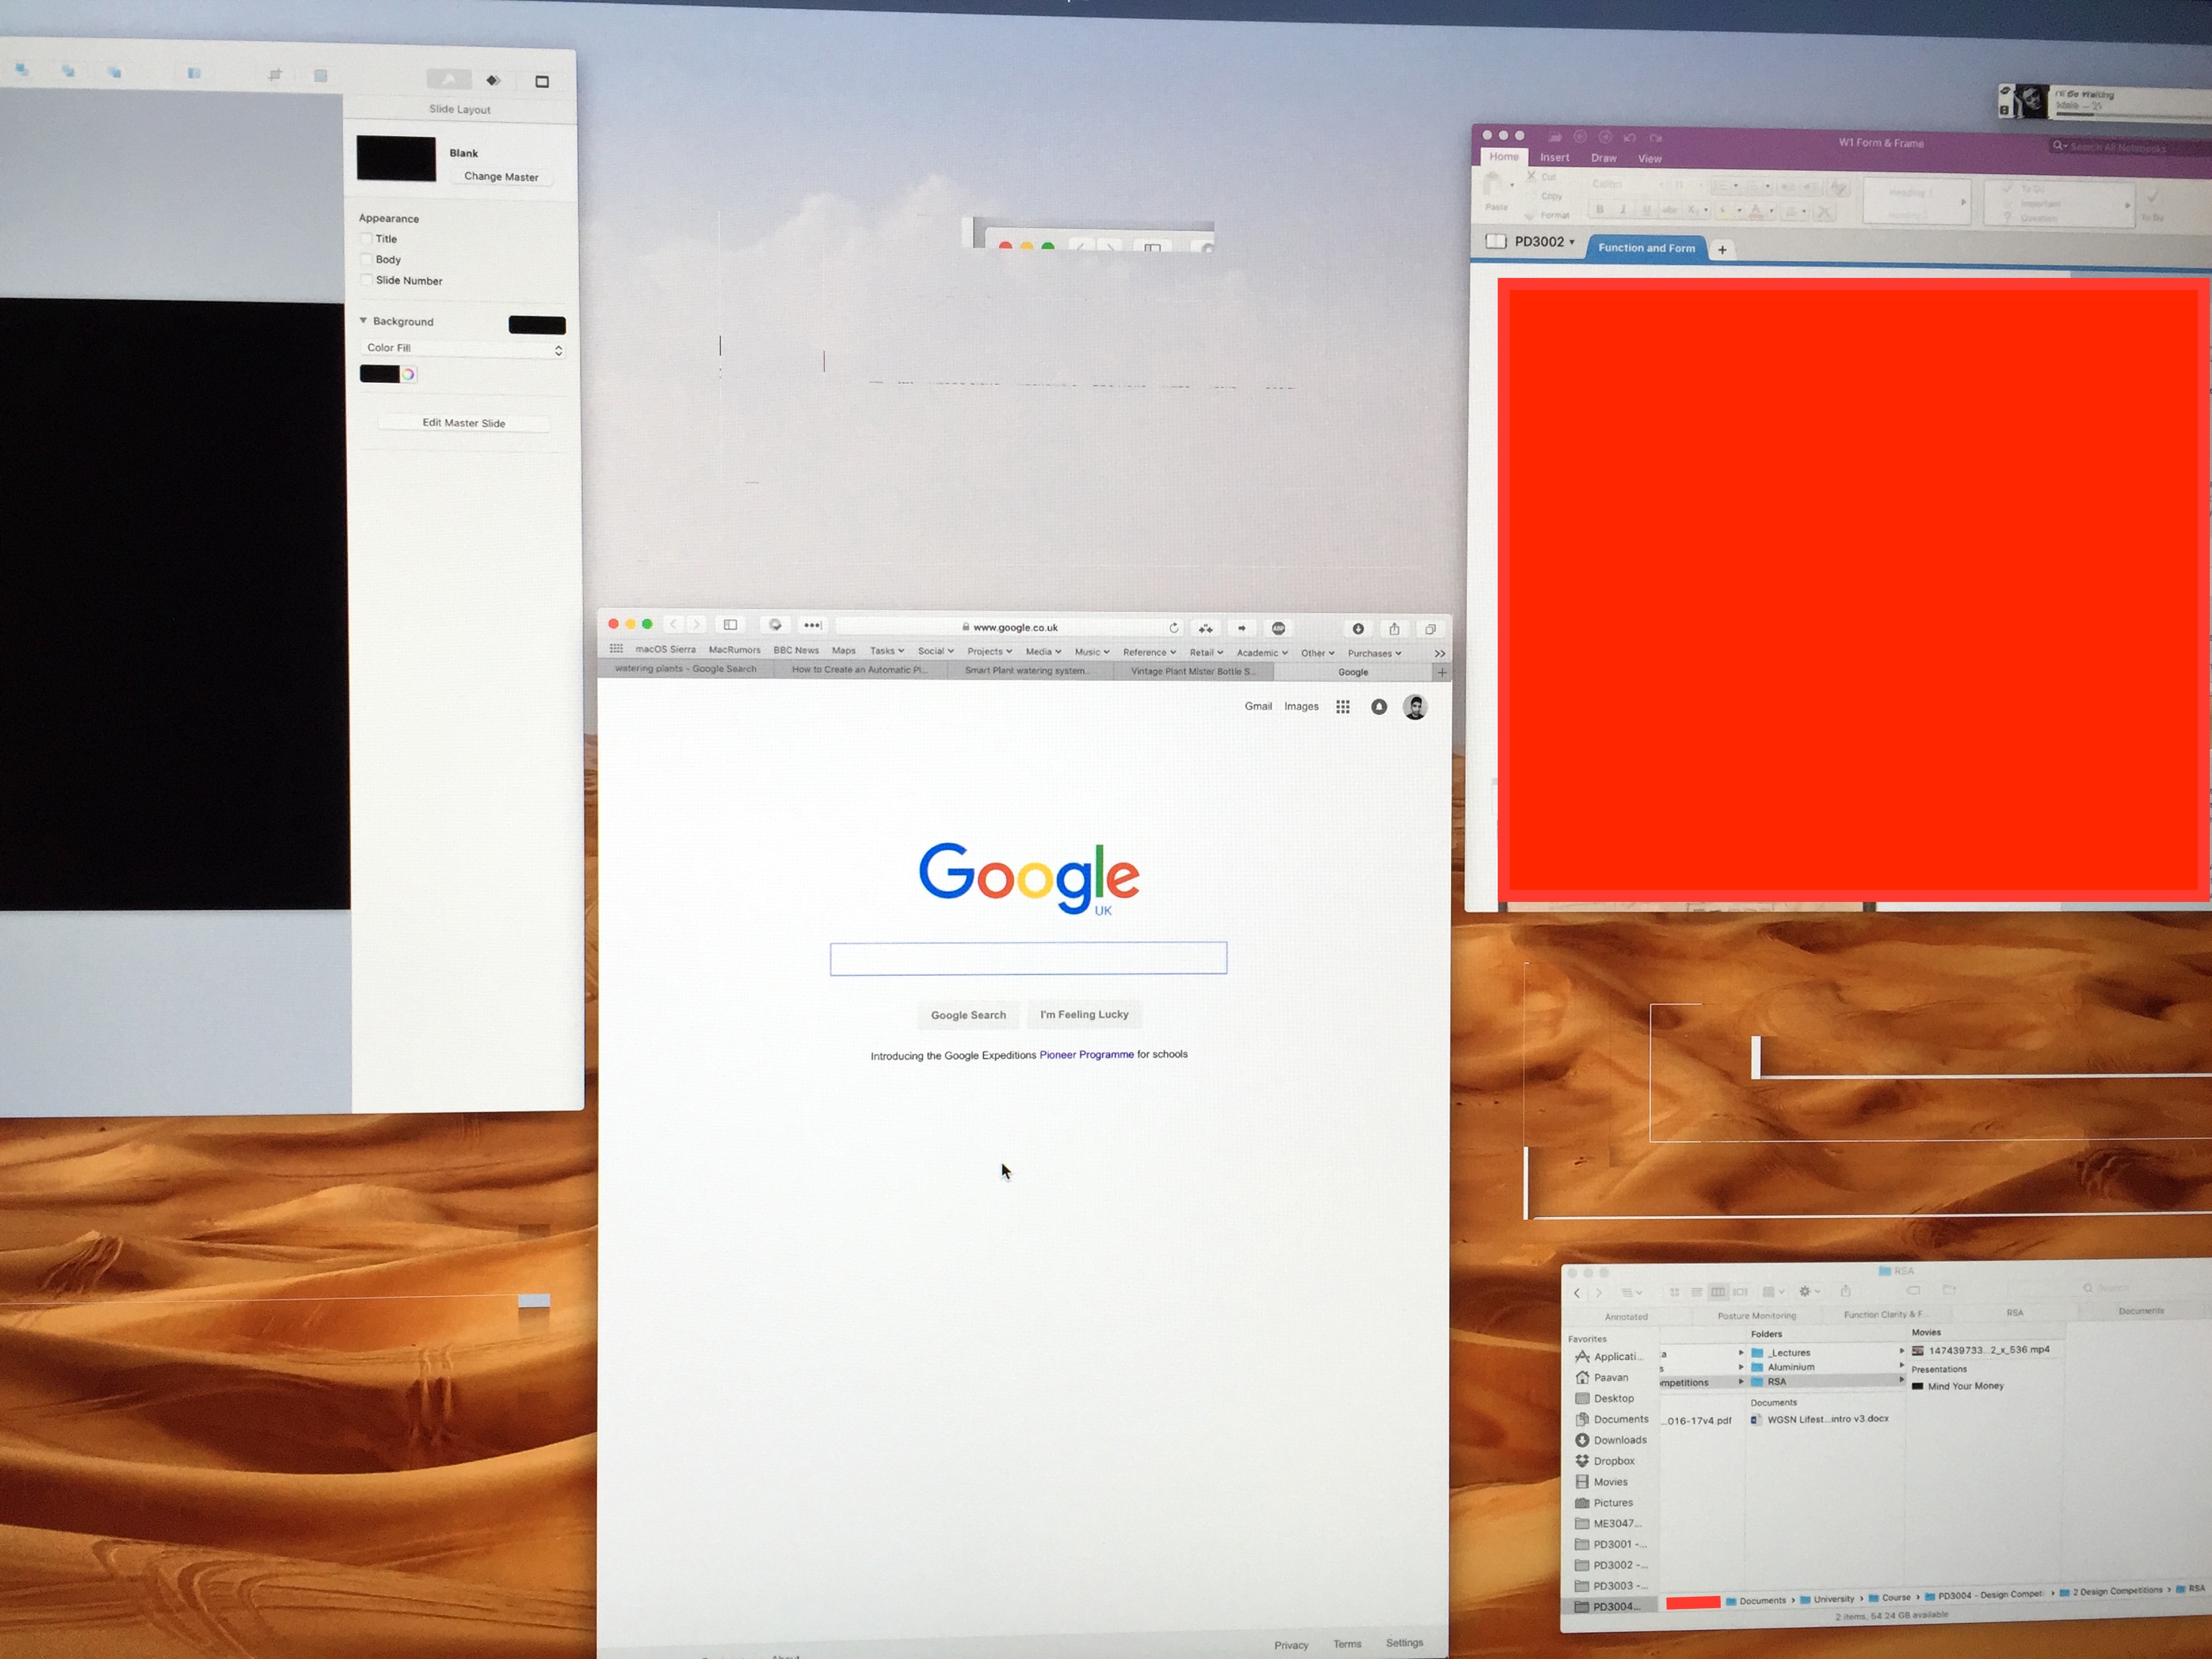The height and width of the screenshot is (1659, 2212).
Task: Undo the last action in OneNote
Action: [1630, 137]
